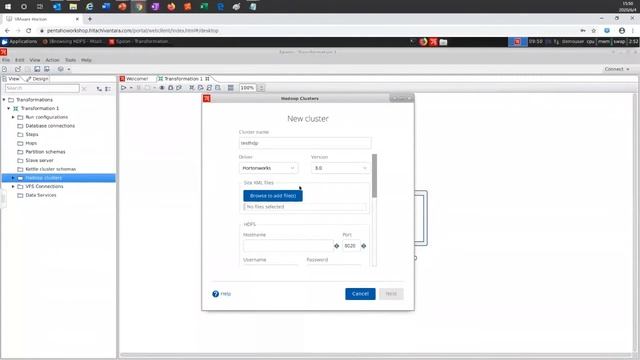Click the collapse all tree icon
Image resolution: width=640 pixels, height=360 pixels.
click(108, 89)
